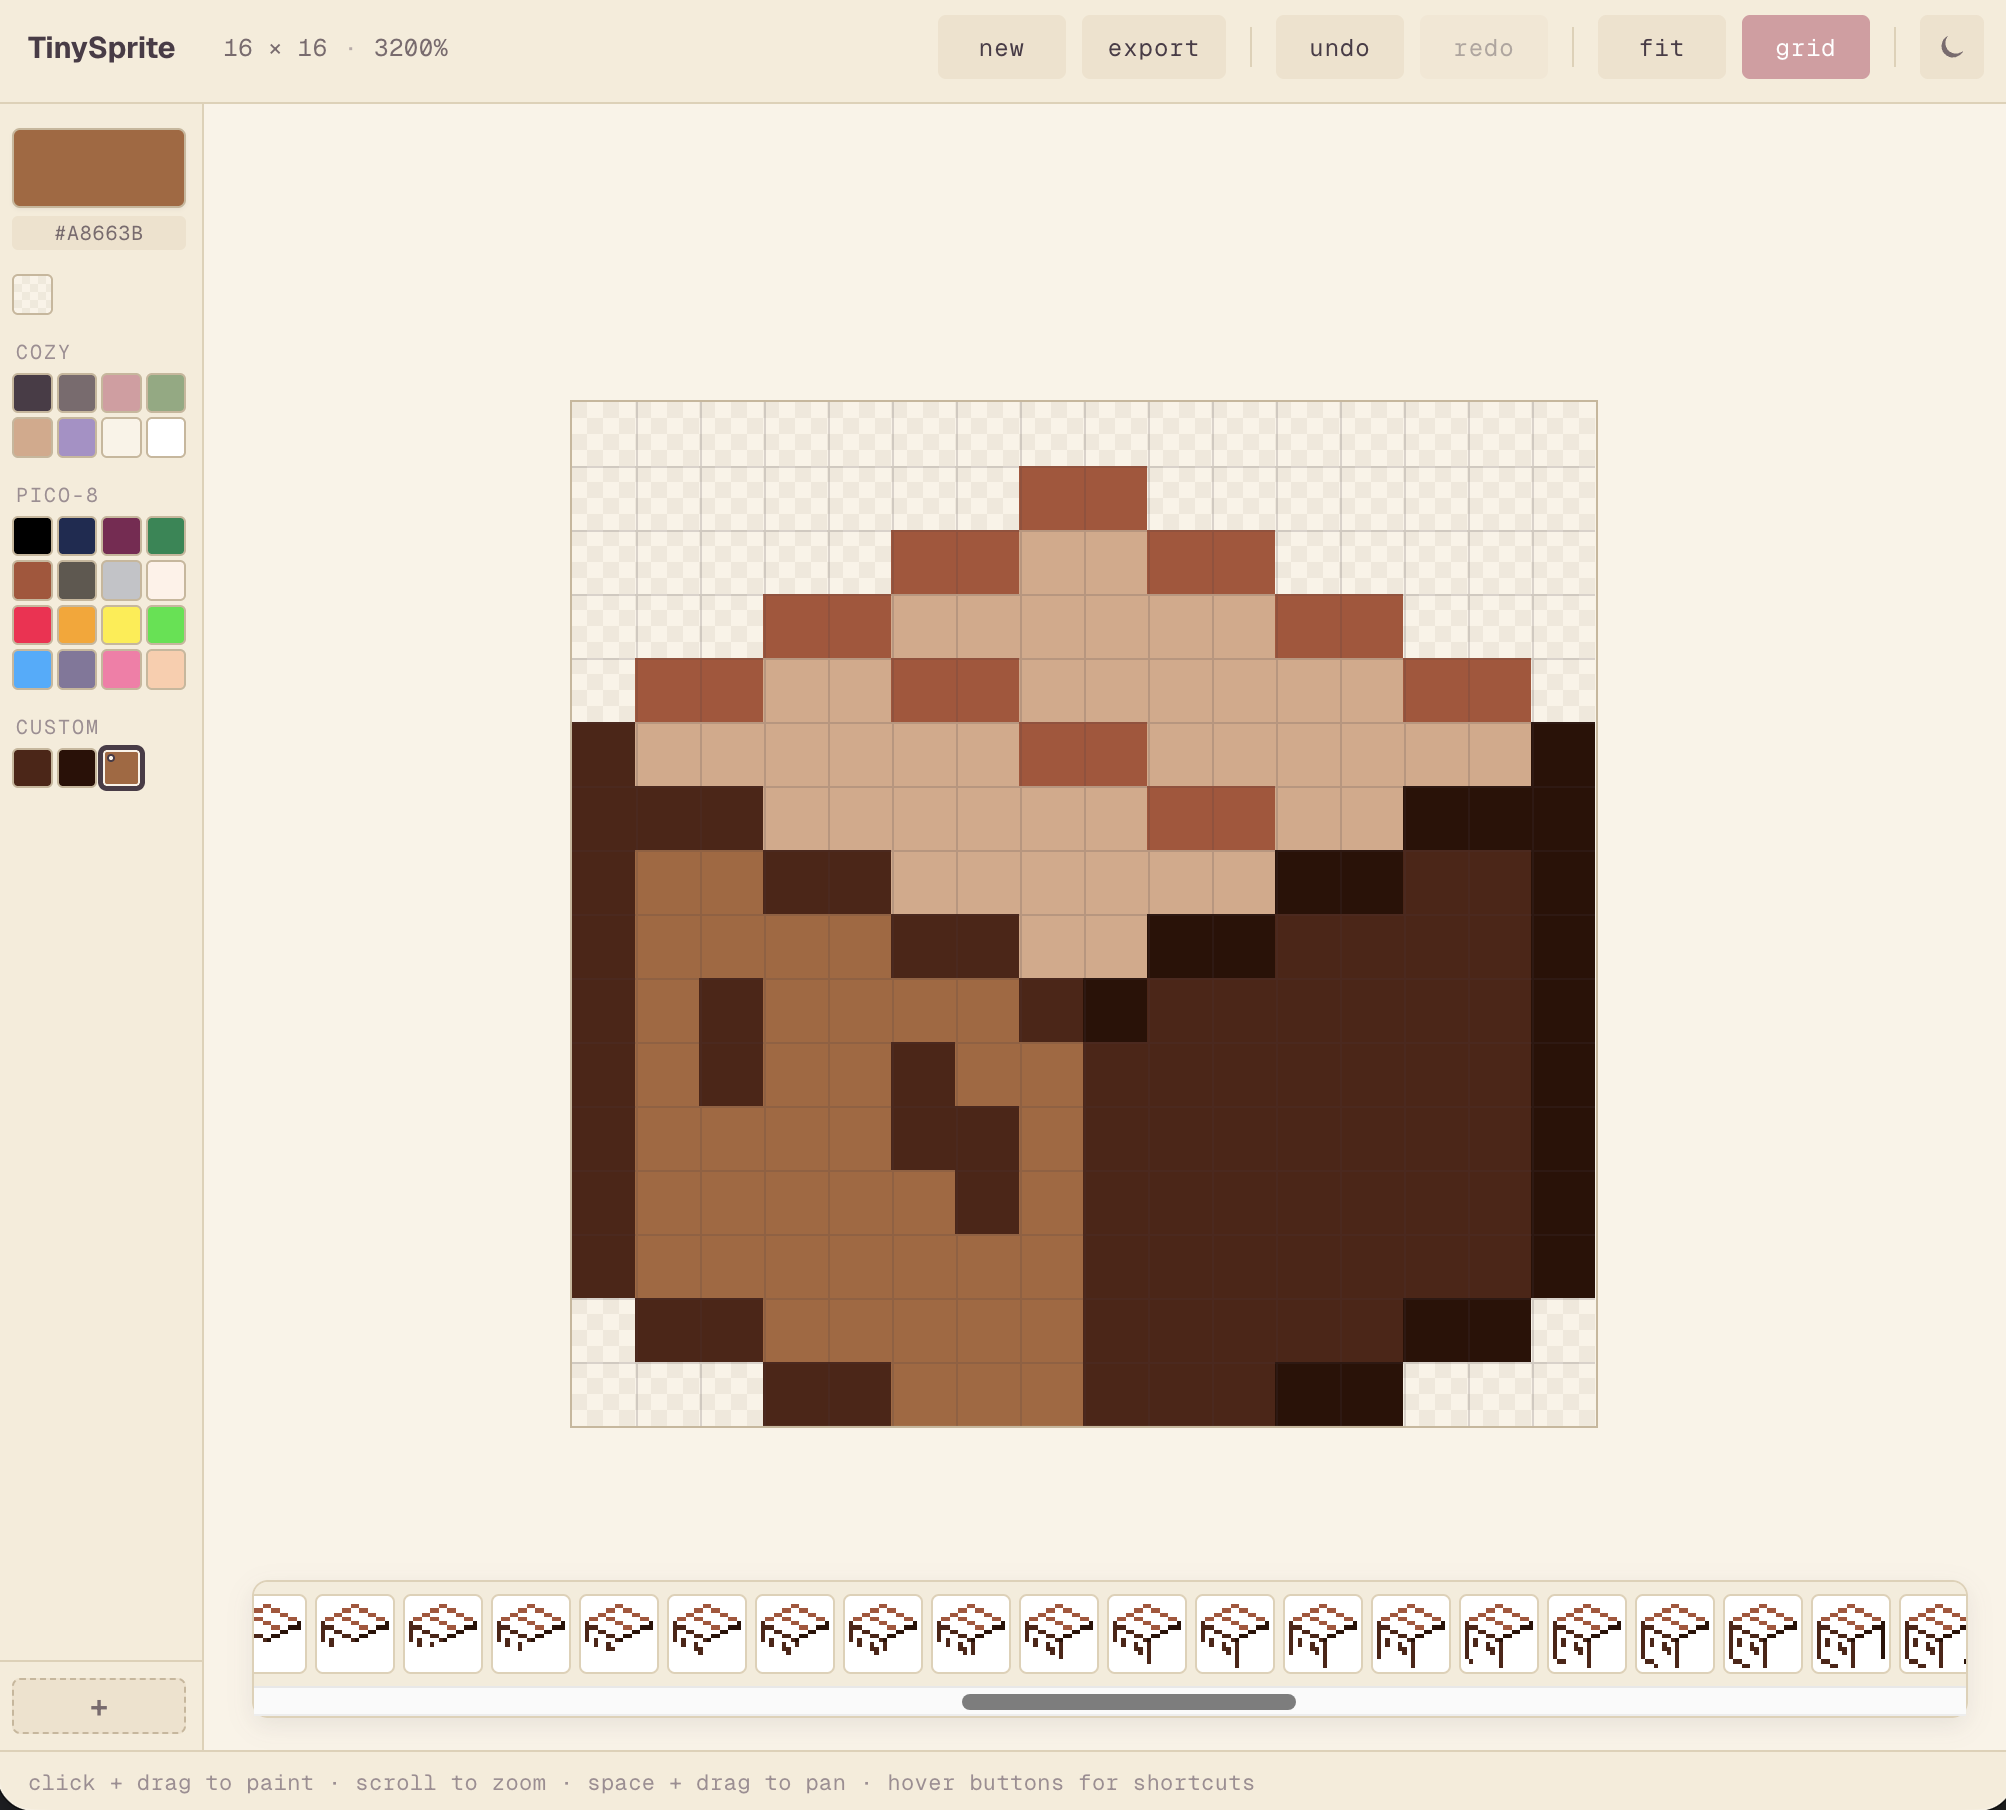Click the TinySprite app title
This screenshot has height=1810, width=2006.
tap(101, 47)
